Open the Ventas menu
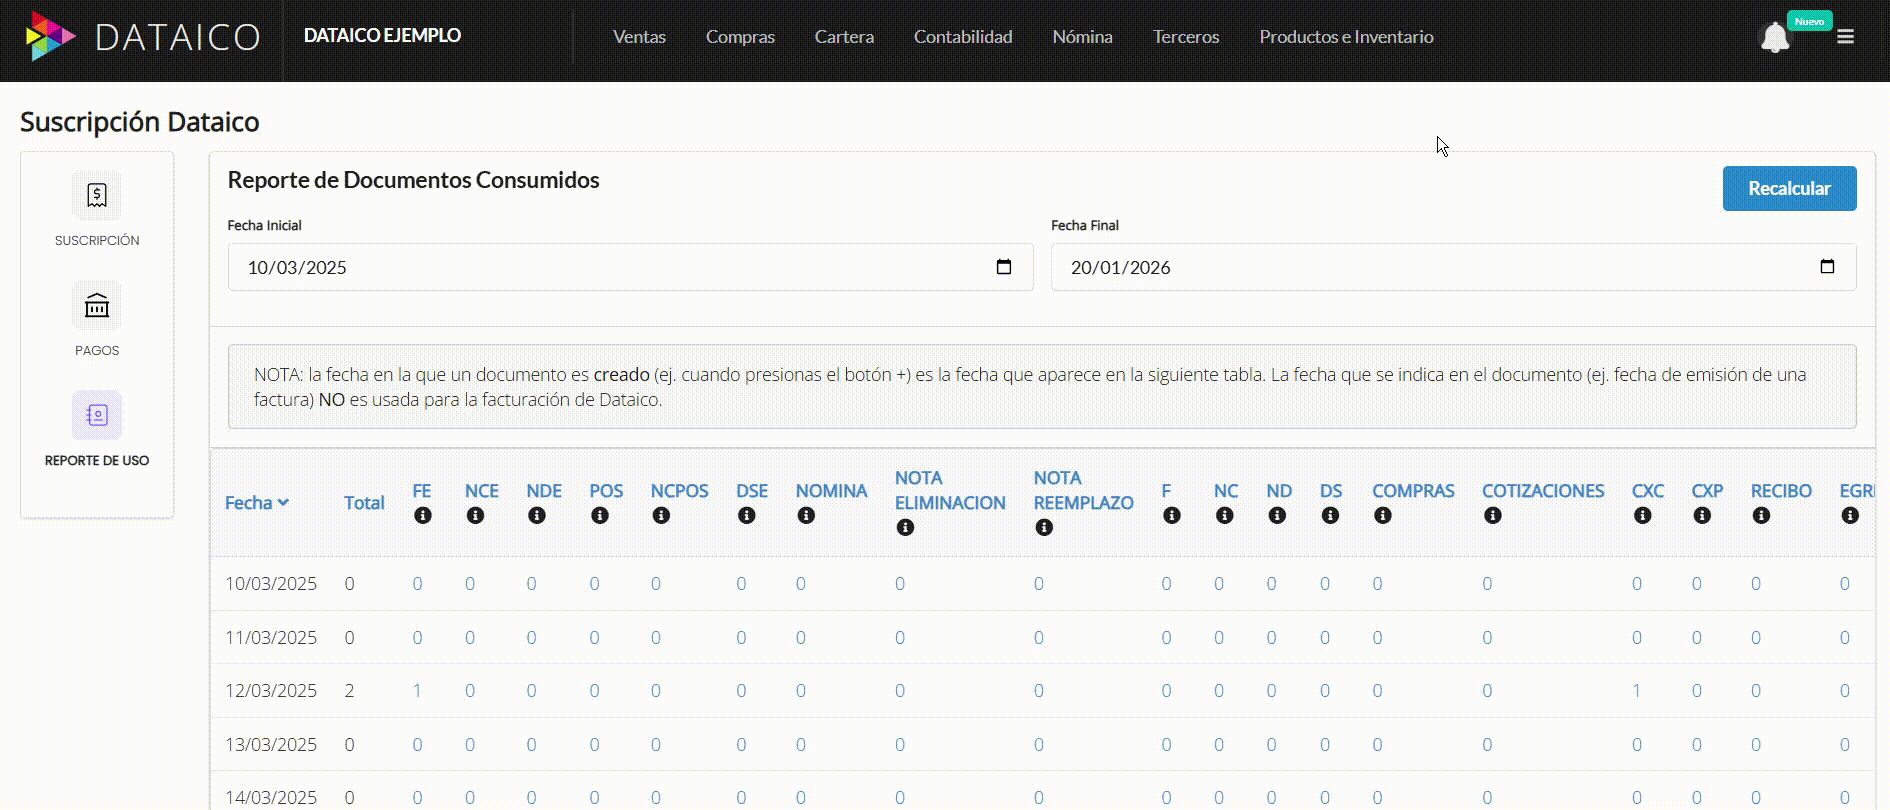 [639, 37]
